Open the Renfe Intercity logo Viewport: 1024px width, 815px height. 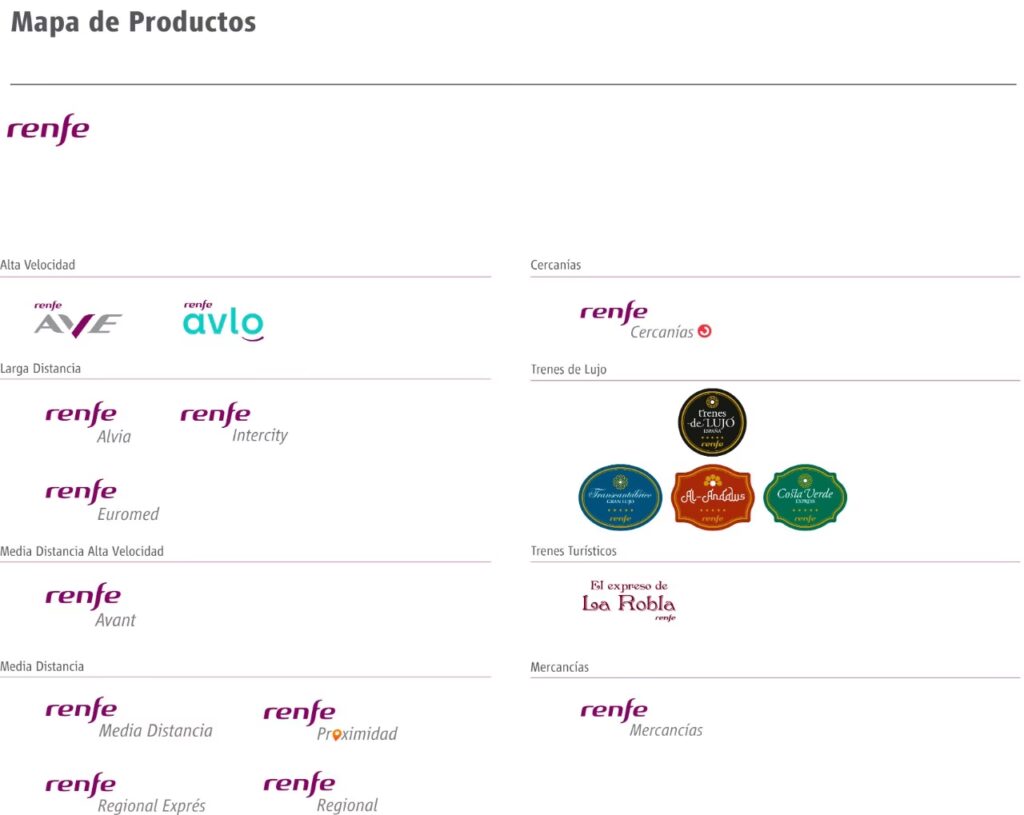point(234,423)
